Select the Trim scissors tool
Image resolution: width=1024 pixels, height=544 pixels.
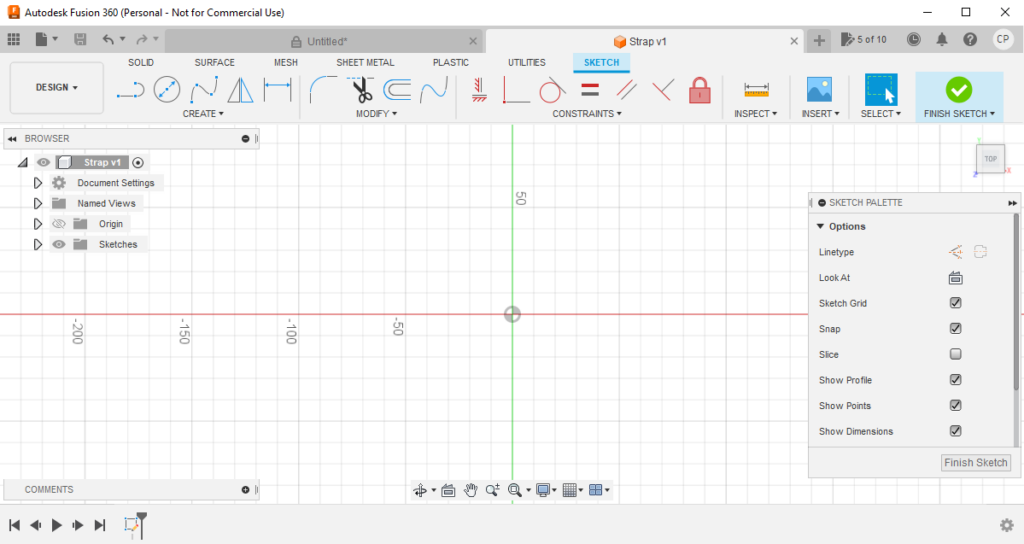pyautogui.click(x=361, y=91)
